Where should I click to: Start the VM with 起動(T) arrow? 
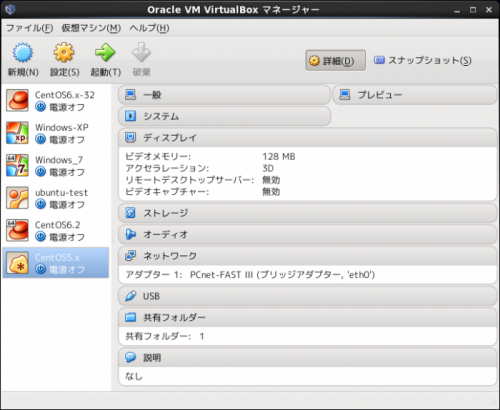105,52
